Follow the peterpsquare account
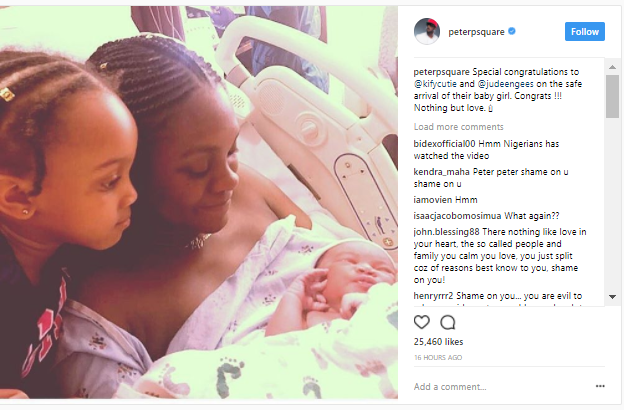624x410 pixels. 585,31
